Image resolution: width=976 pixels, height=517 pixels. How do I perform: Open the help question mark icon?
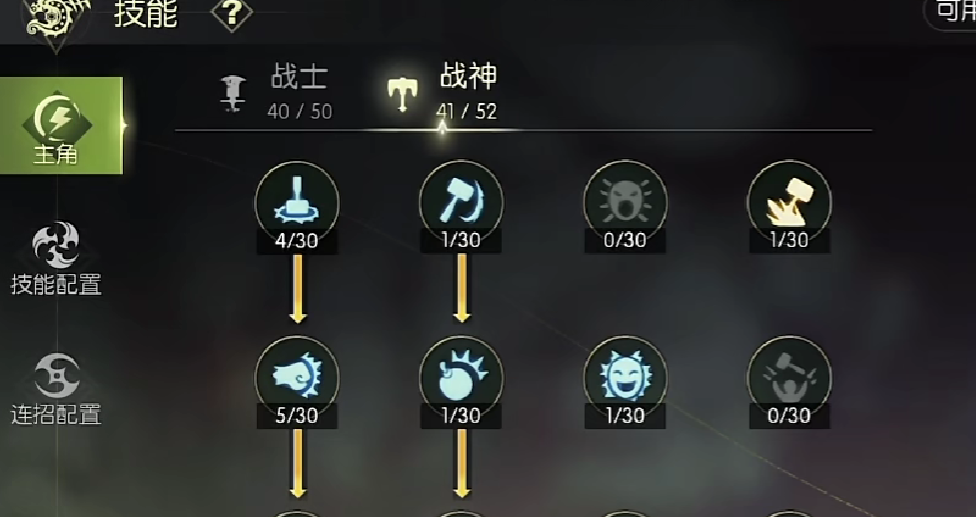point(232,14)
